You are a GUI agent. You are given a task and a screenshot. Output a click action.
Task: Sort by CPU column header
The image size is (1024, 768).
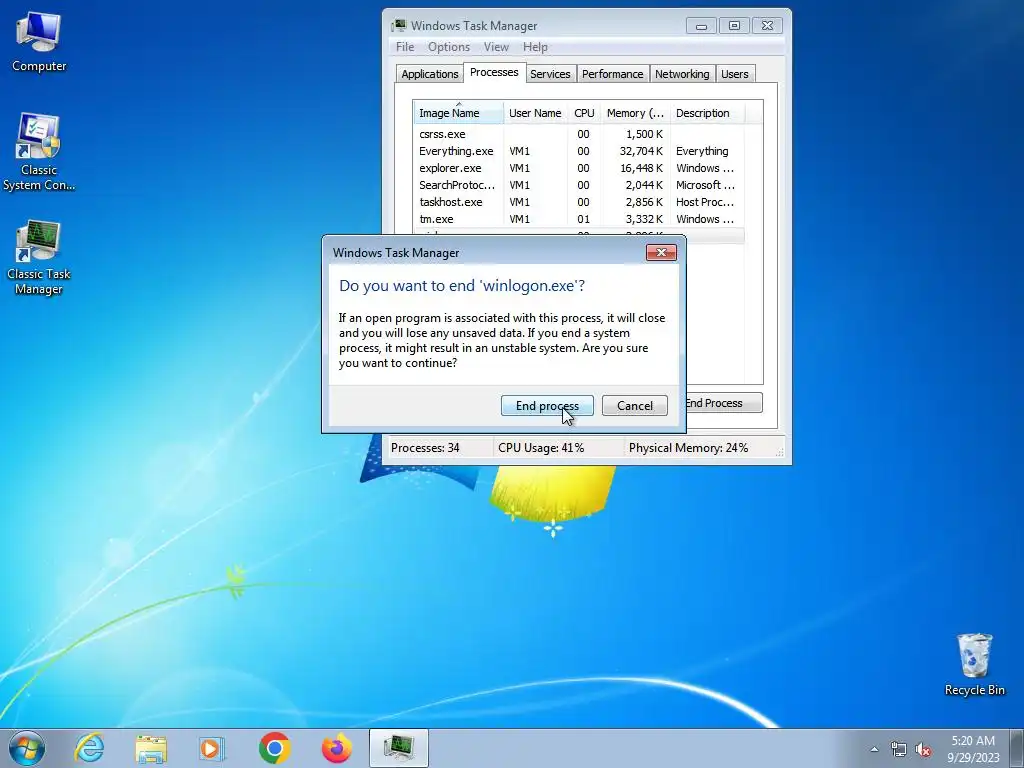pyautogui.click(x=584, y=113)
